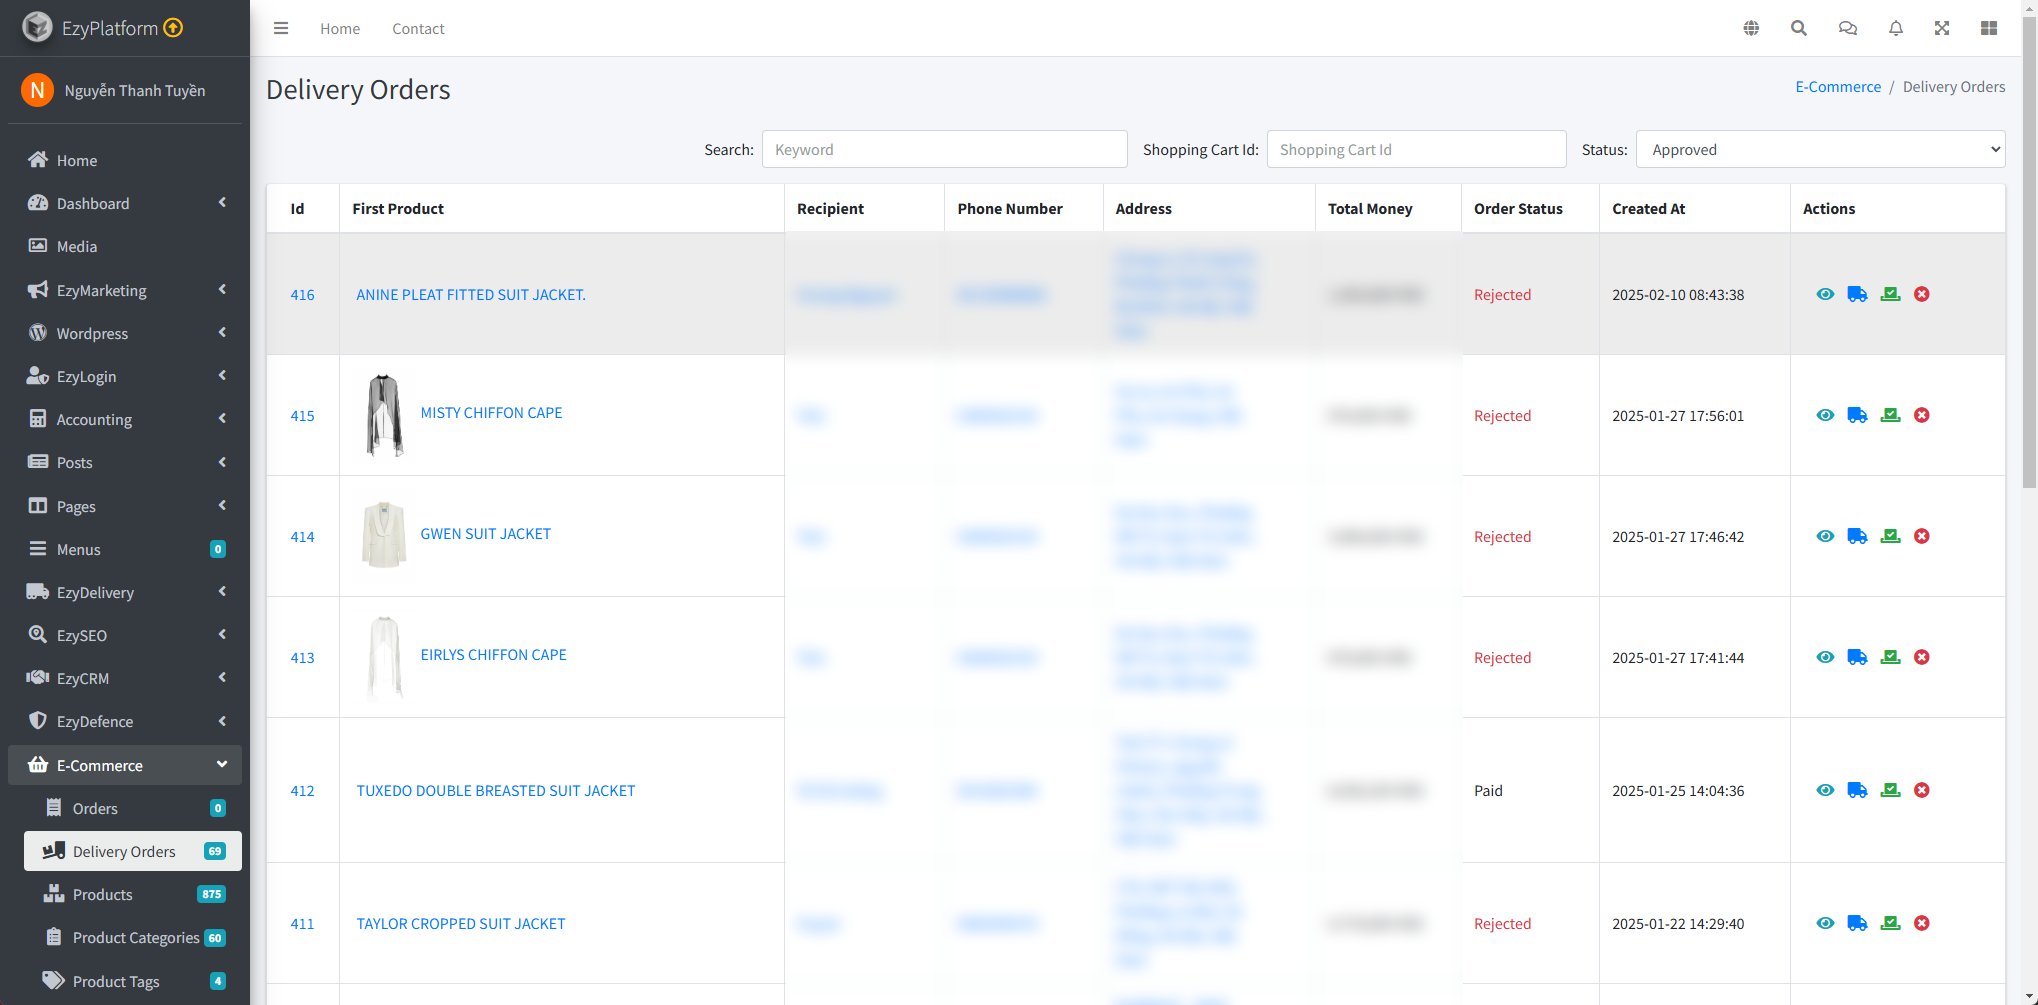Click the language globe icon
The height and width of the screenshot is (1005, 2038).
coord(1751,28)
